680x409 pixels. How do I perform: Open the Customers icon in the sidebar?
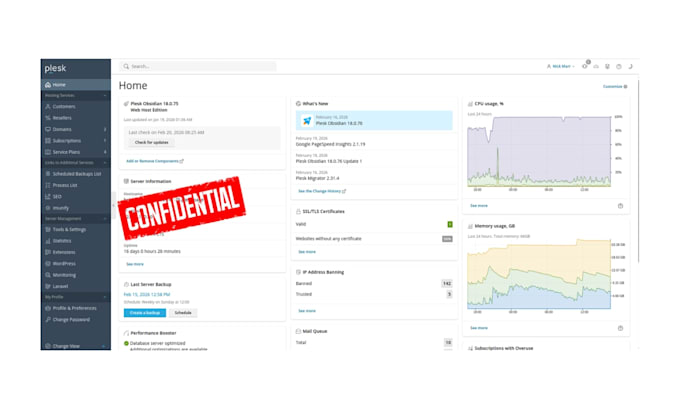click(x=48, y=107)
